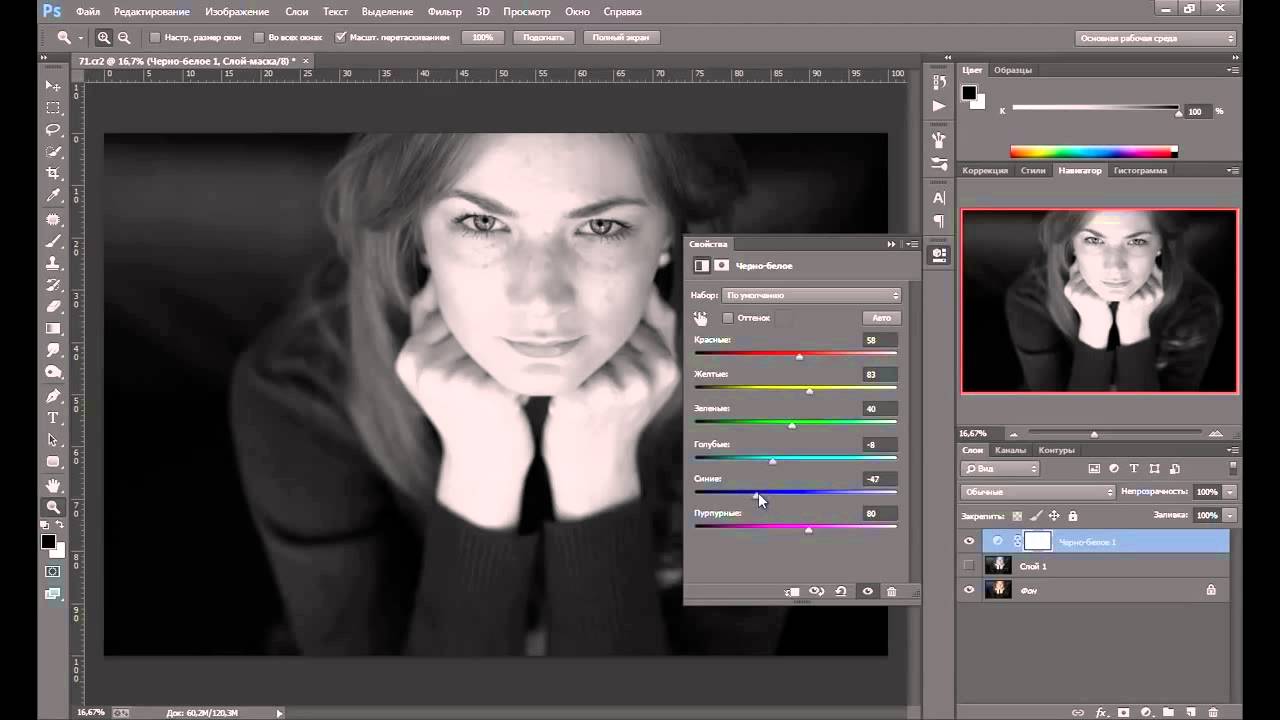Hide the Фон layer

[968, 590]
